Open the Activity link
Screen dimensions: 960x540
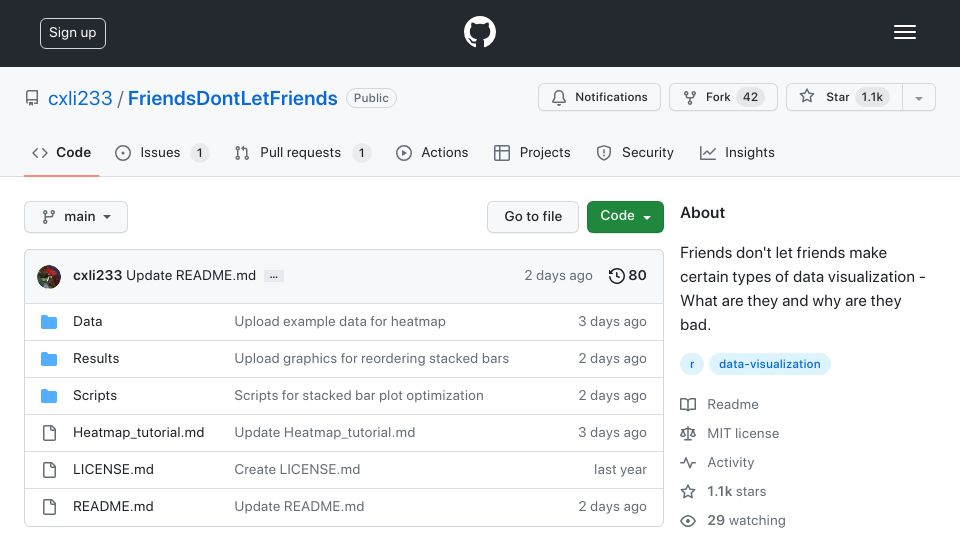click(731, 463)
